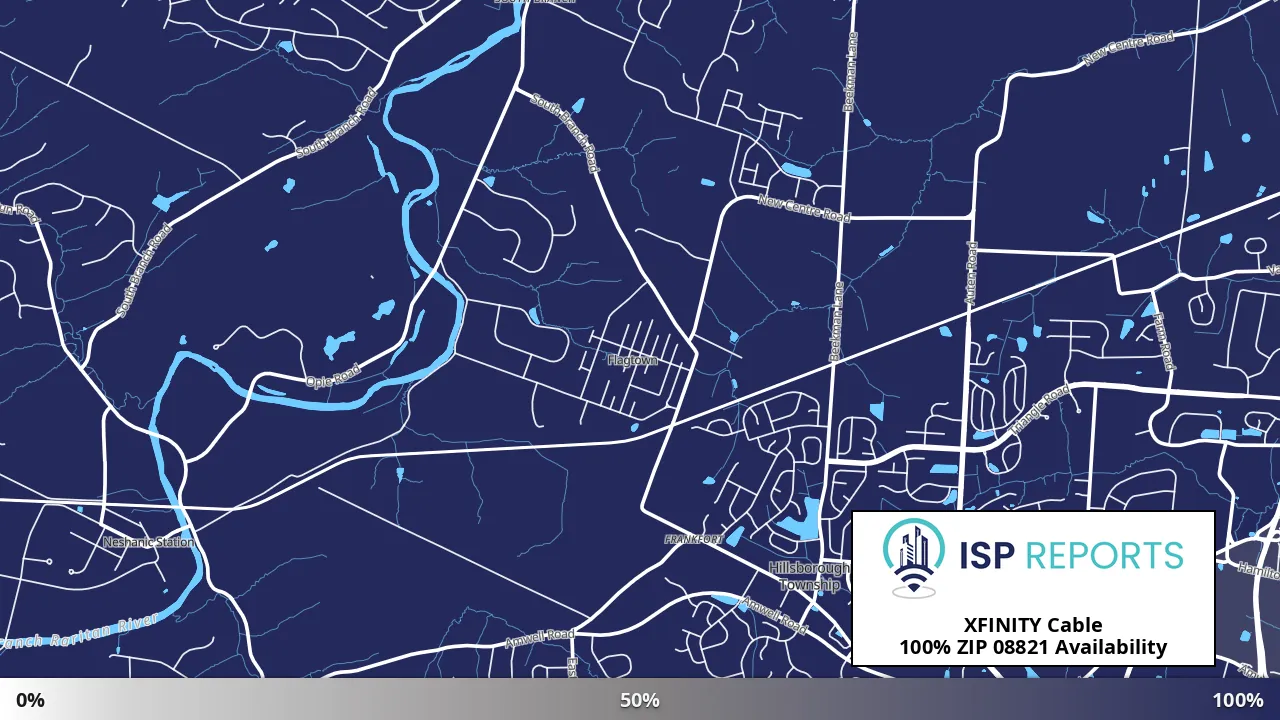
Task: Click "100% ZIP 08821 Availability" text
Action: [x=1033, y=647]
